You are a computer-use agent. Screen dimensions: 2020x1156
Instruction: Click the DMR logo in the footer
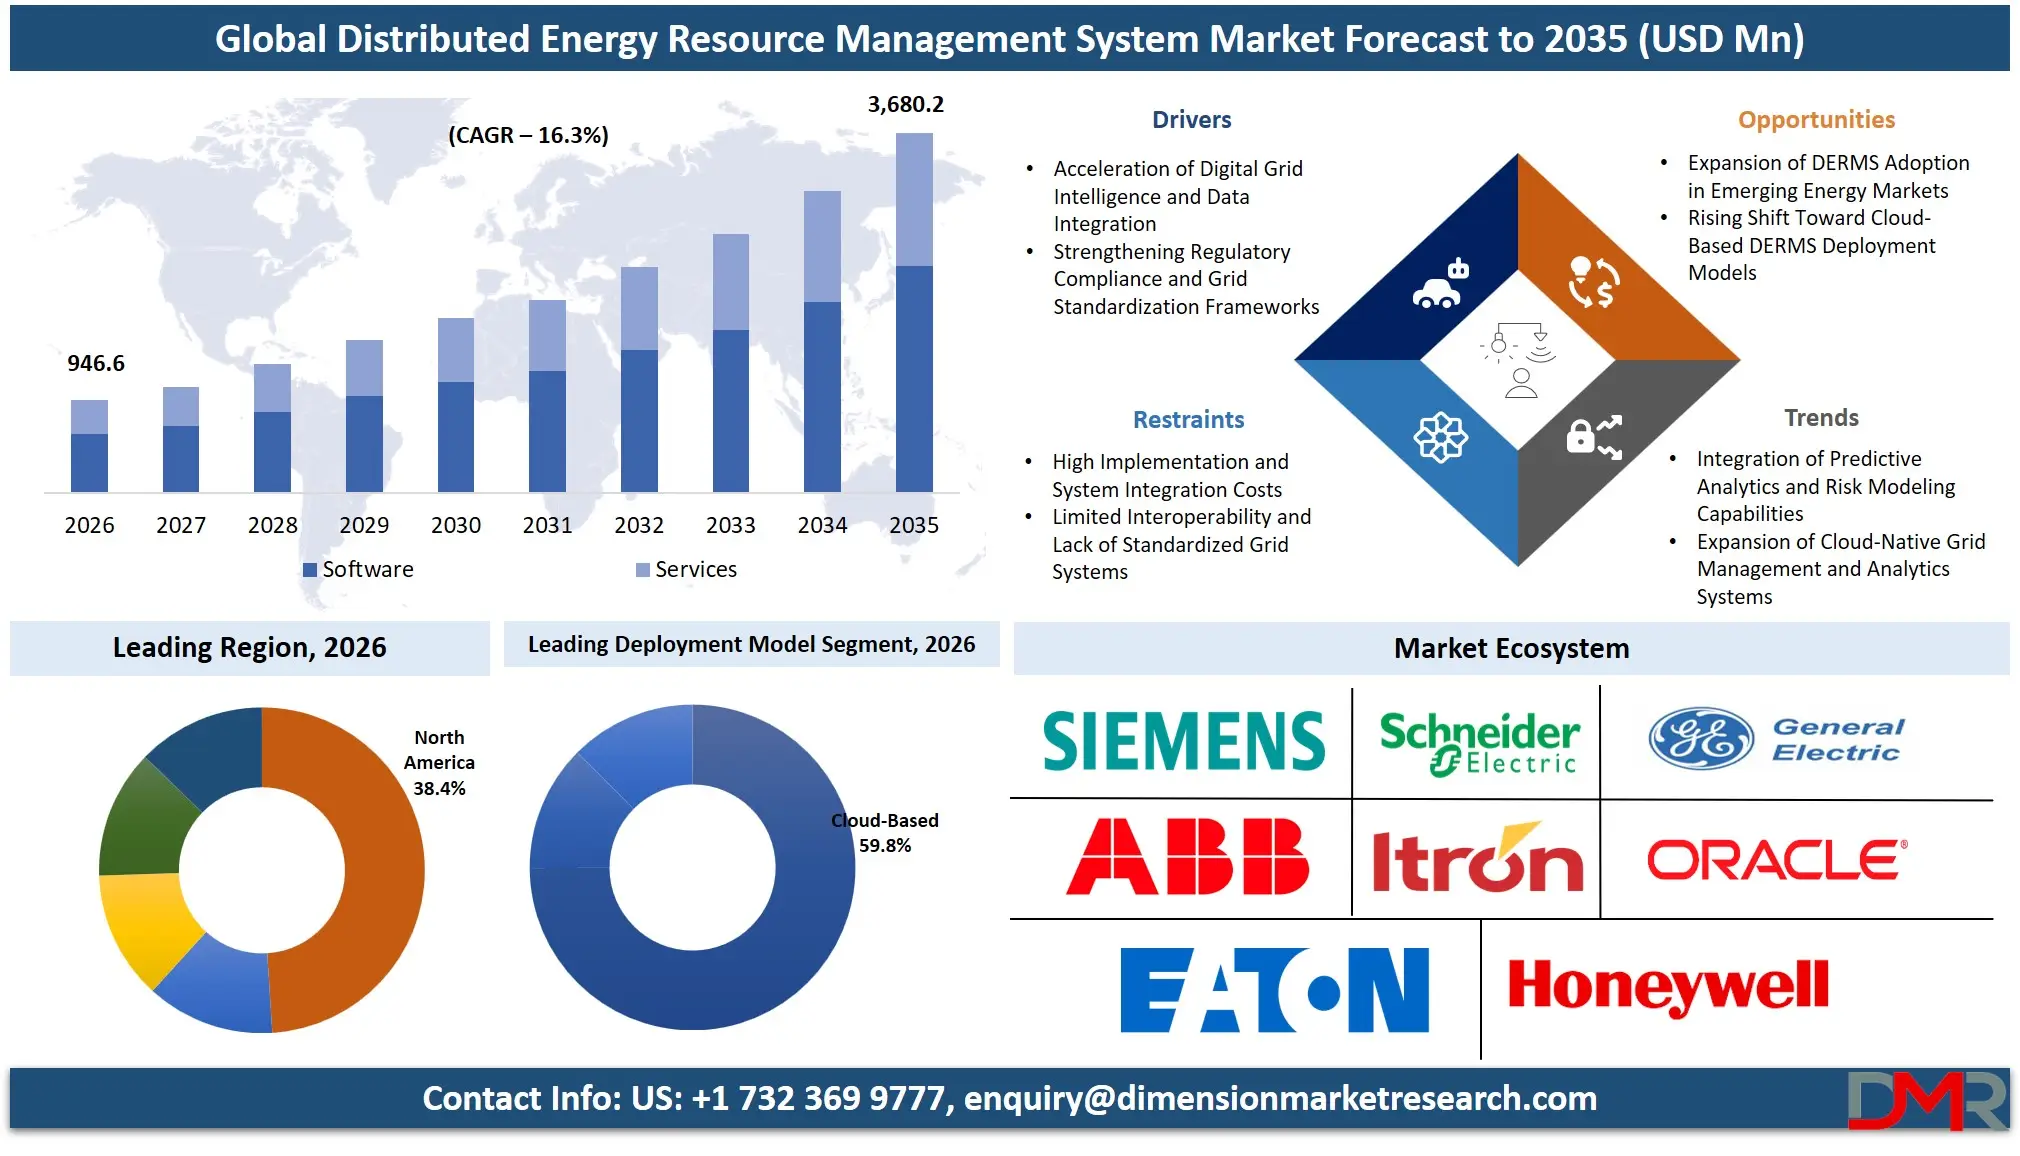tap(1927, 1100)
